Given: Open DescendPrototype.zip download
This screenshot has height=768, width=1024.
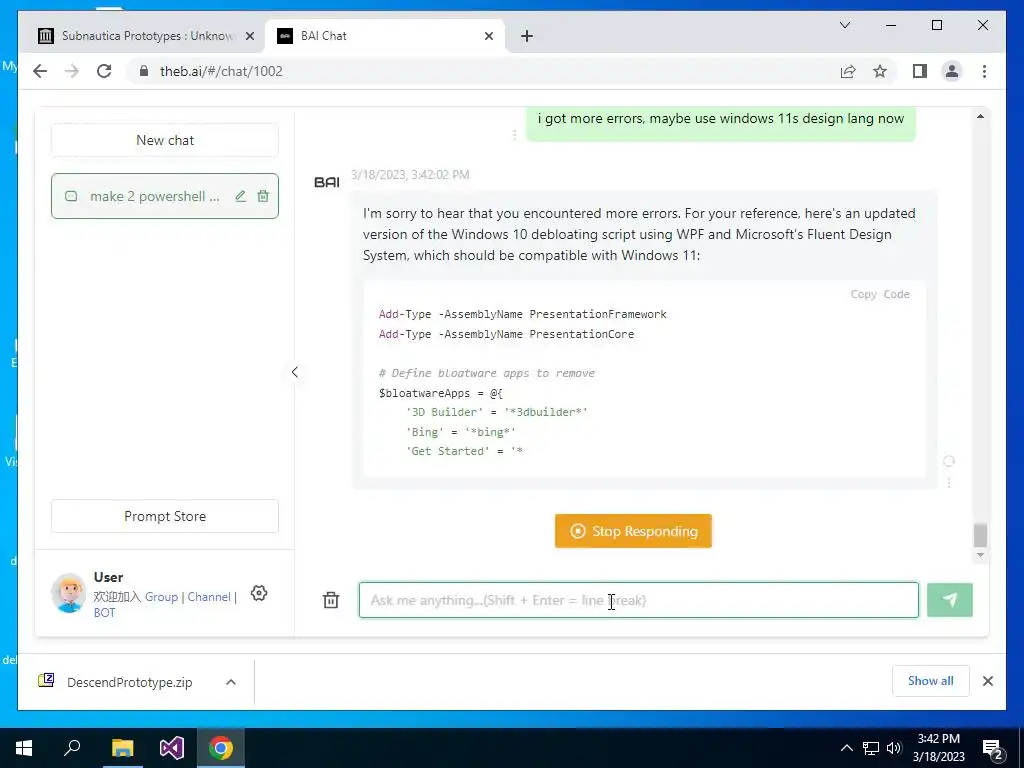Looking at the screenshot, I should pos(129,682).
